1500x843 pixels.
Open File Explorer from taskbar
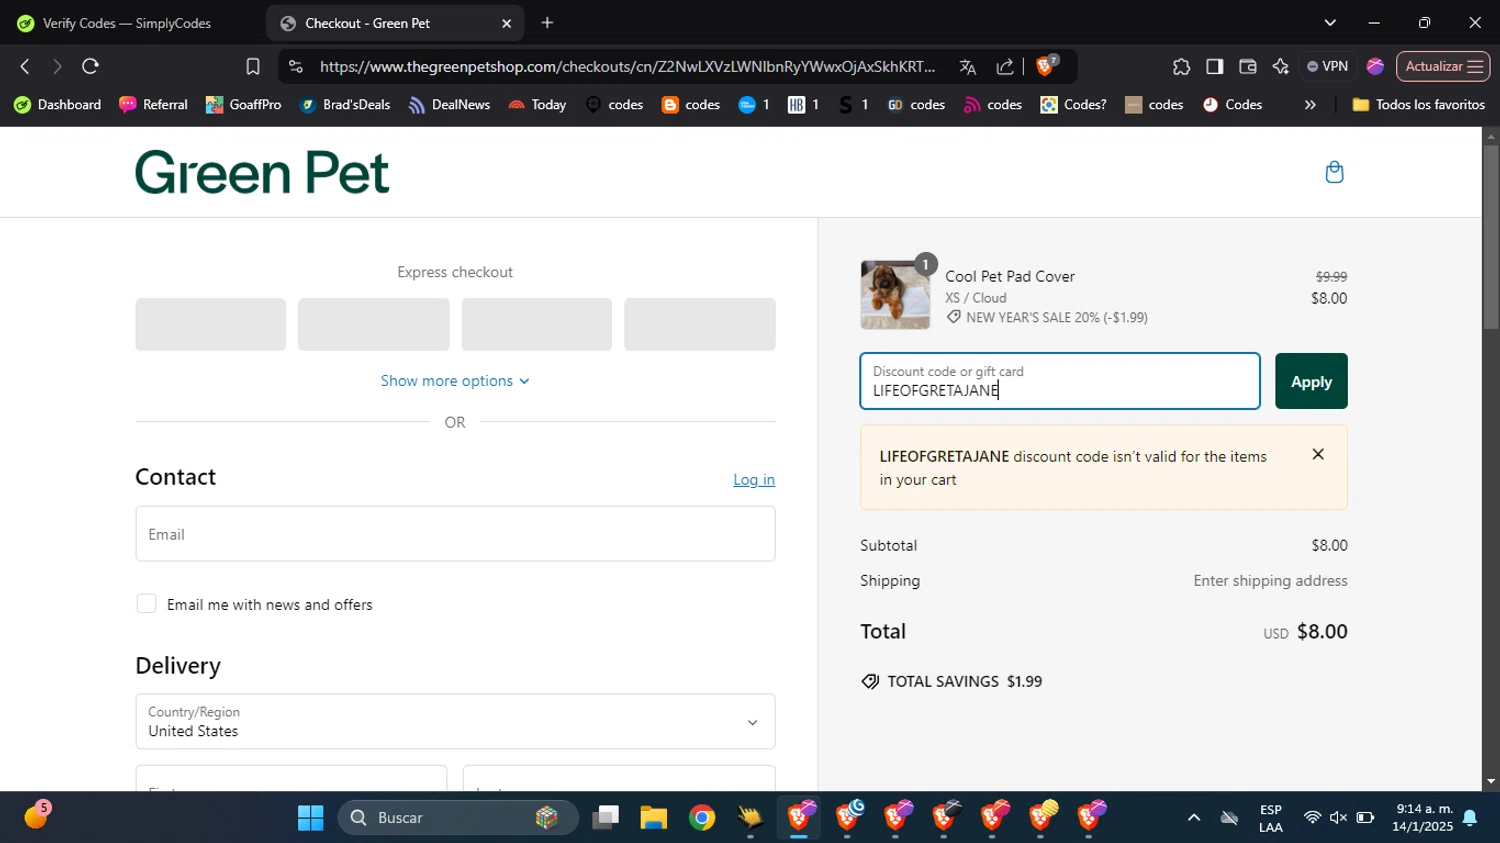(654, 818)
